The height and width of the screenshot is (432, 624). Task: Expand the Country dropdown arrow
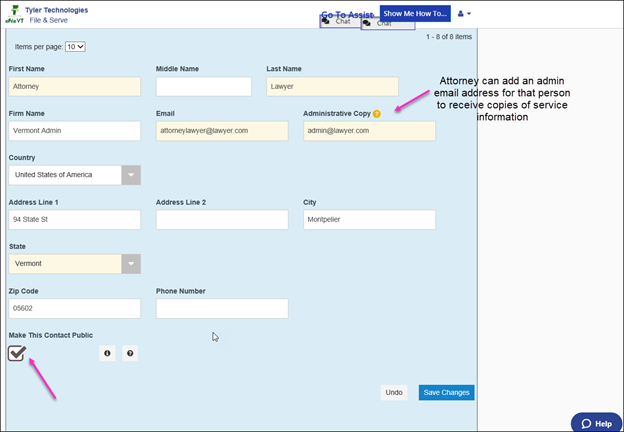click(131, 175)
